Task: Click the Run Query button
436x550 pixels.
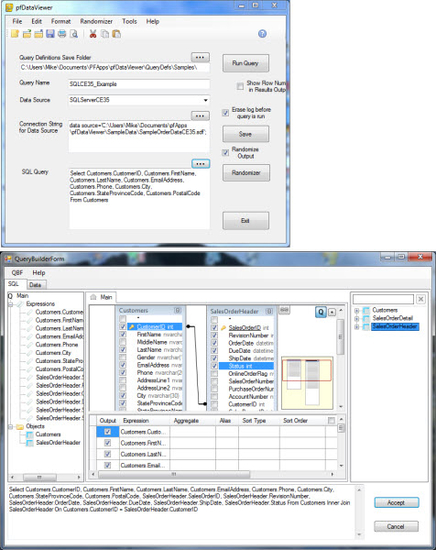Action: point(246,63)
